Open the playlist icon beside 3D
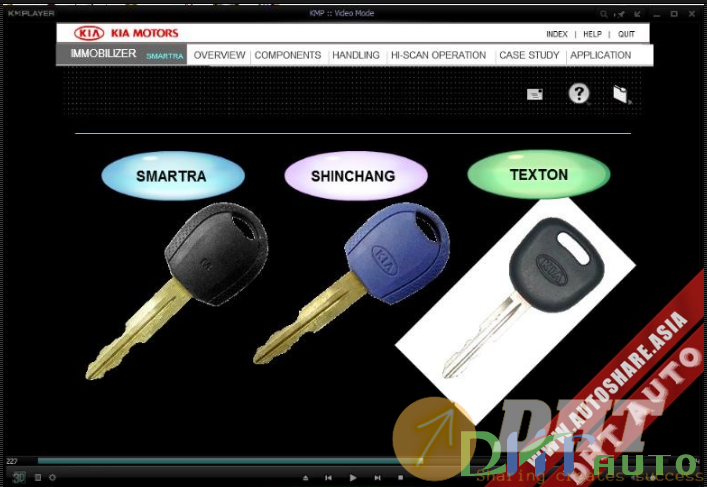The width and height of the screenshot is (707, 487). tap(38, 477)
